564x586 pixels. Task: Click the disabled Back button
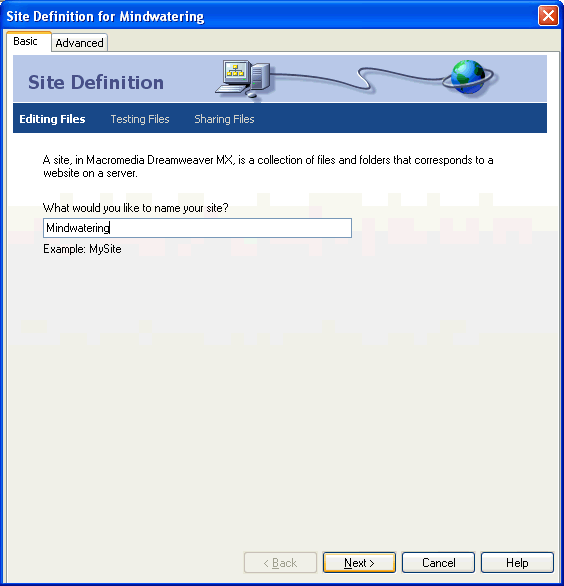pyautogui.click(x=280, y=562)
